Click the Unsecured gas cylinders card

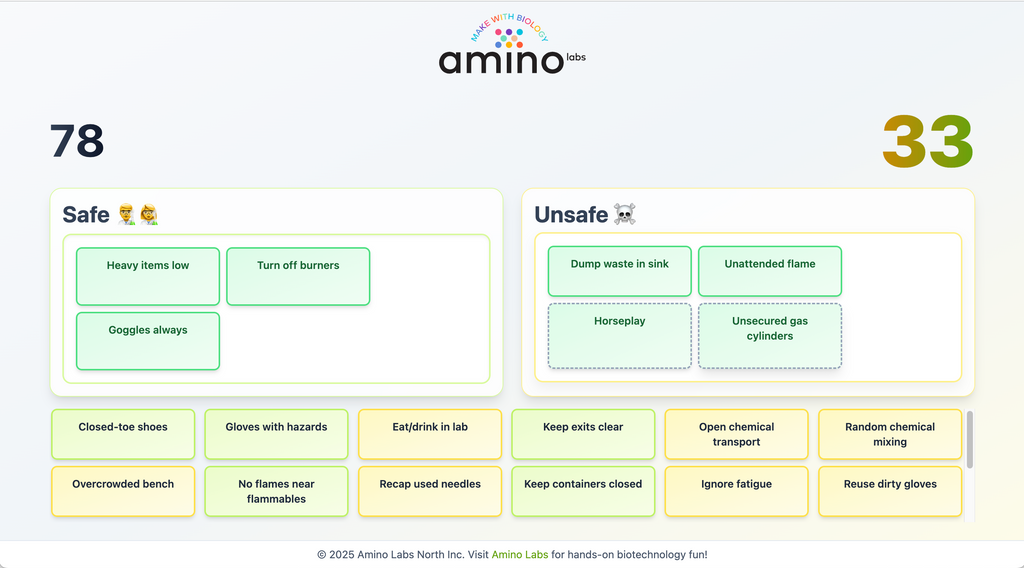pos(769,336)
